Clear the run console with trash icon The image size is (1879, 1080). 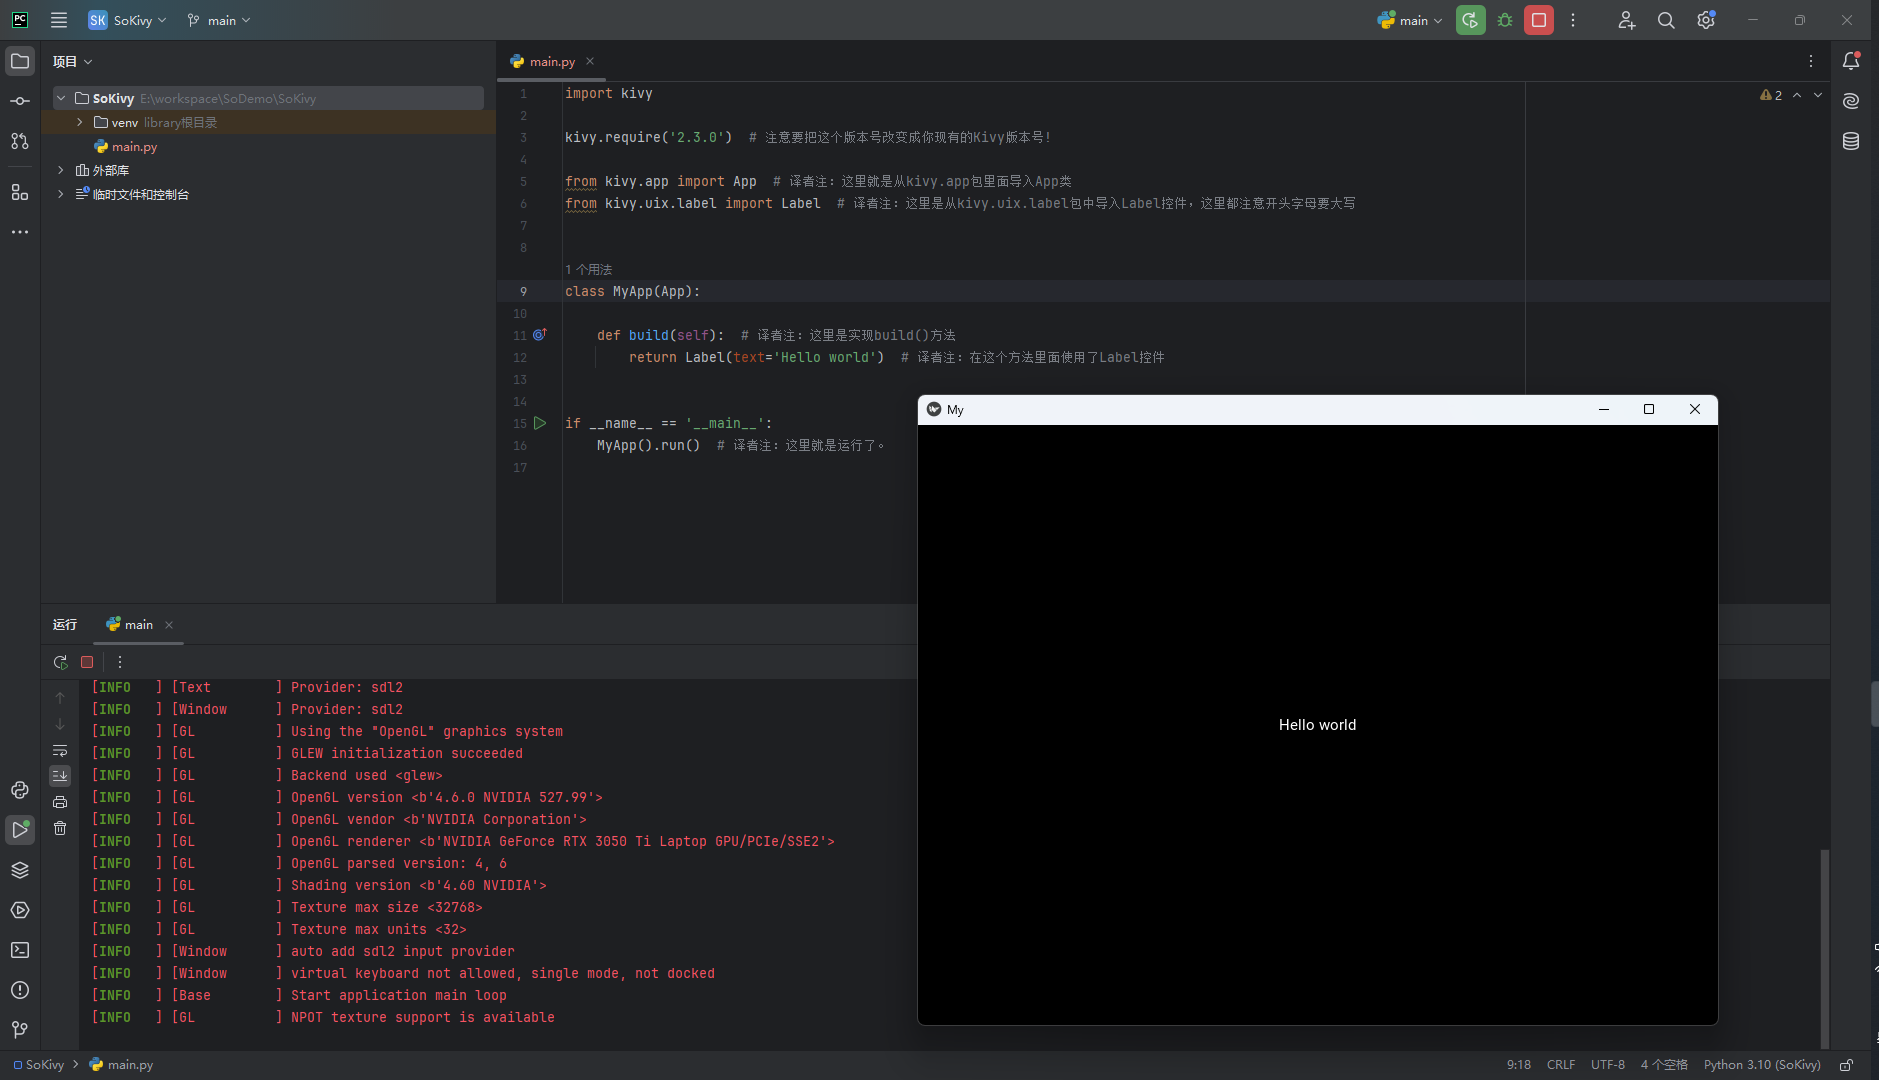click(x=60, y=828)
